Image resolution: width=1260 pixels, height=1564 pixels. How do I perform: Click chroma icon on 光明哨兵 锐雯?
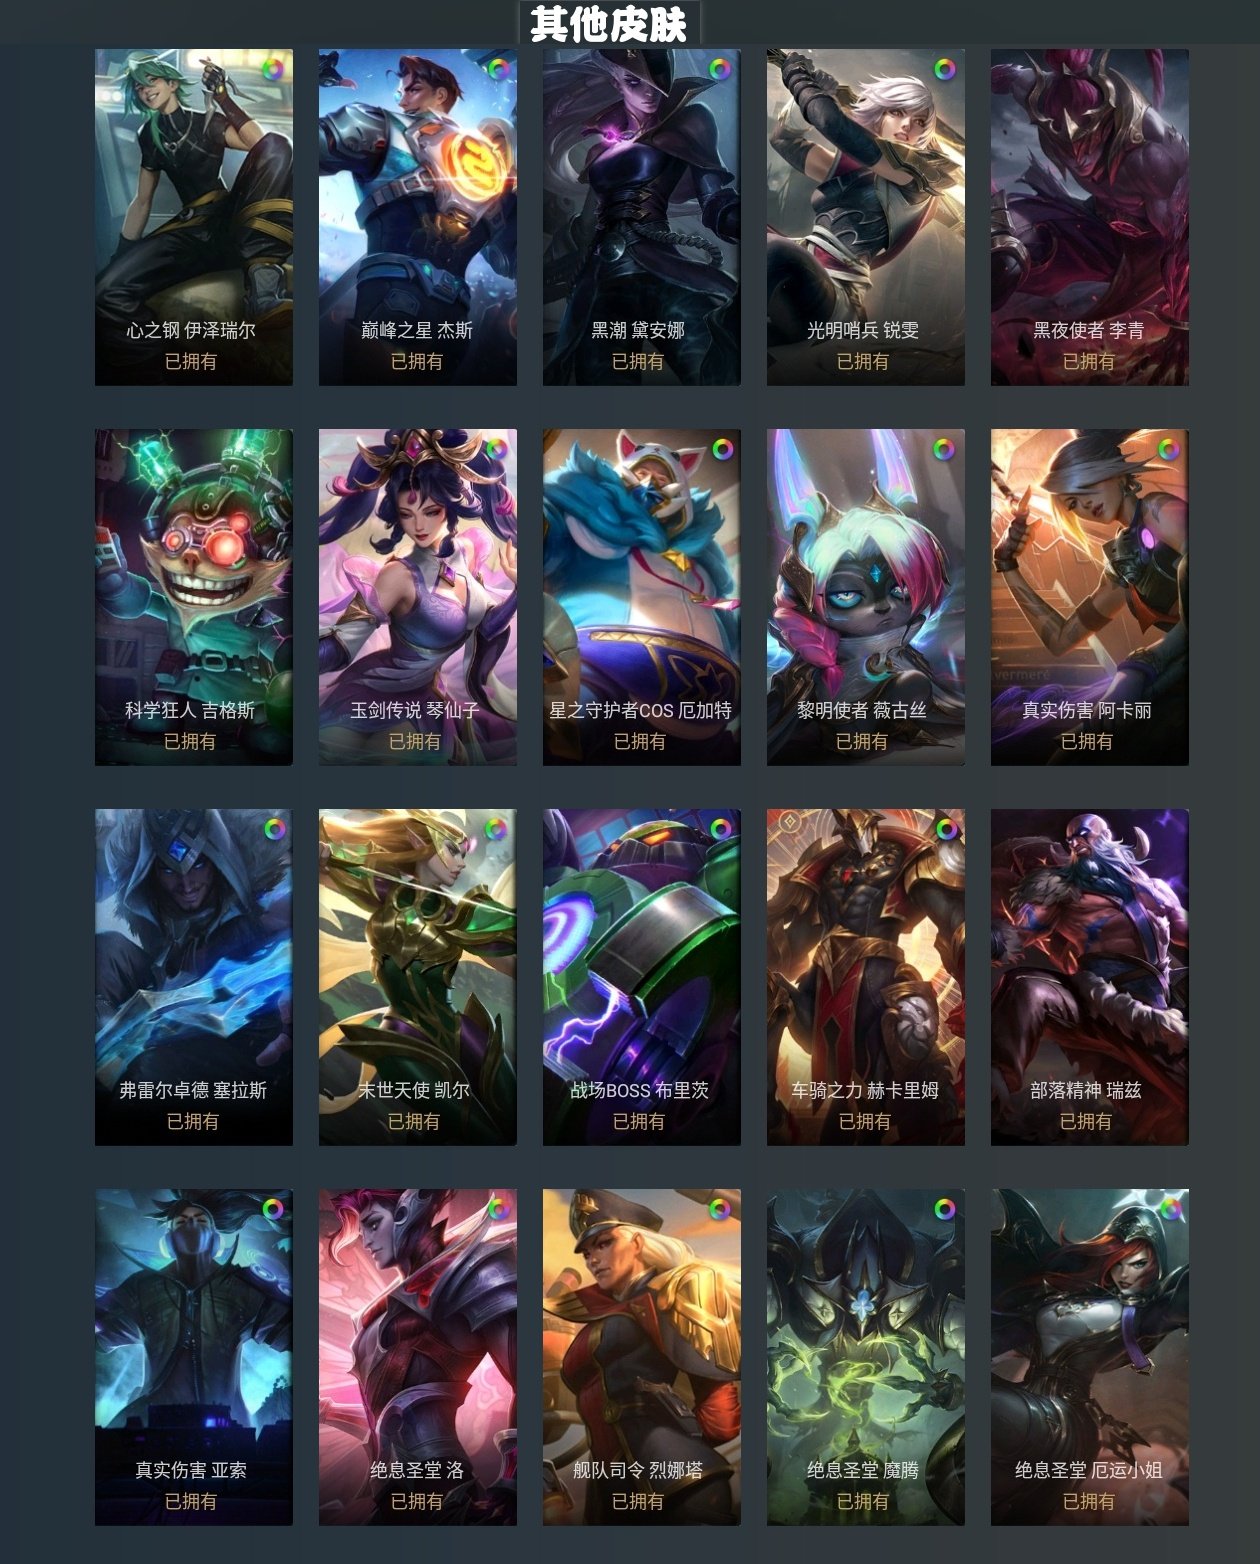[x=944, y=69]
